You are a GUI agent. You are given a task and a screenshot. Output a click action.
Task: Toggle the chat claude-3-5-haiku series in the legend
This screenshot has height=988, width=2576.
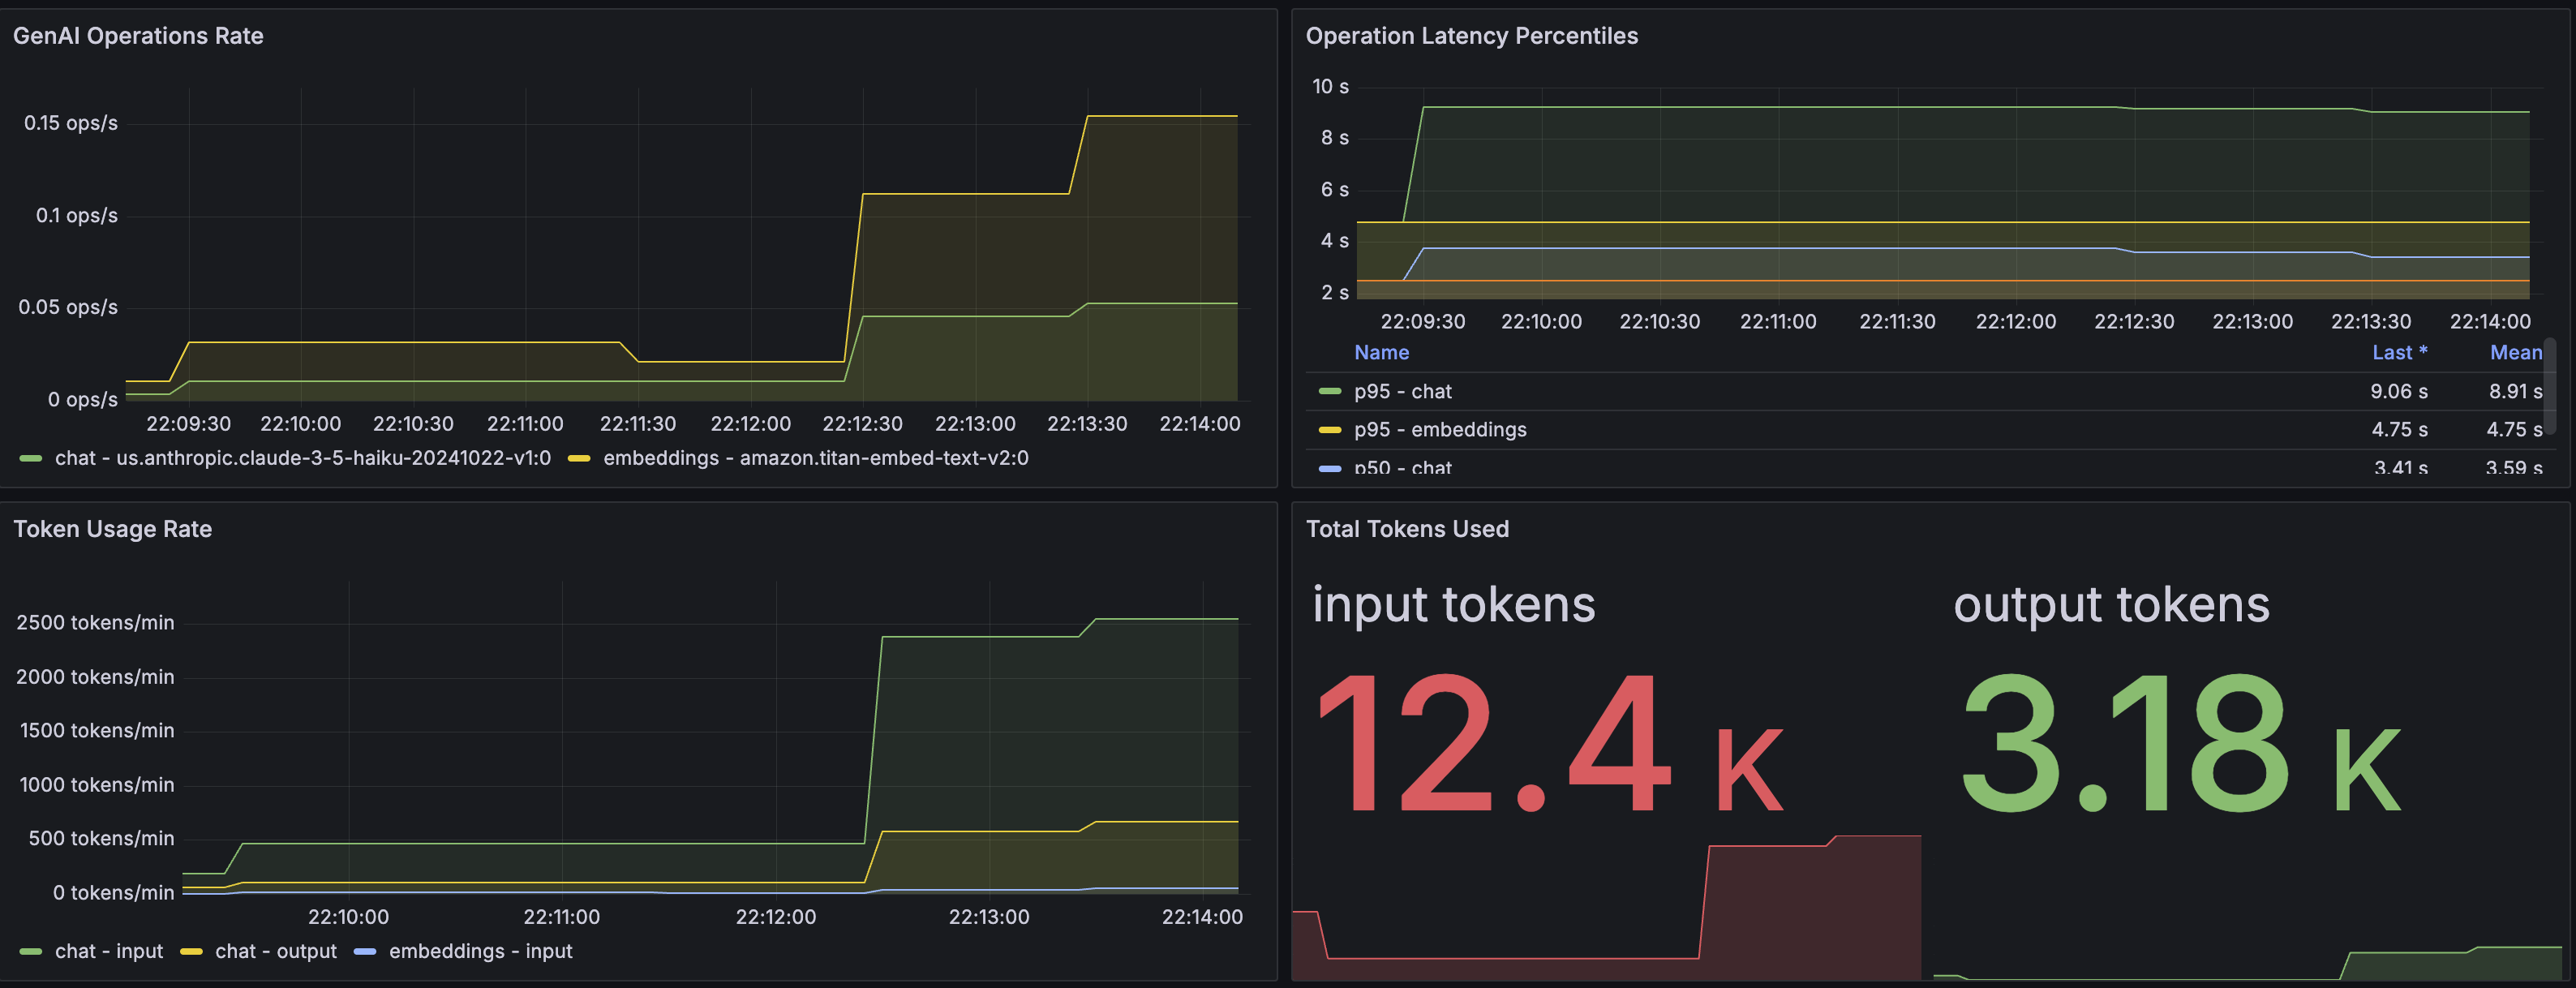pyautogui.click(x=302, y=458)
